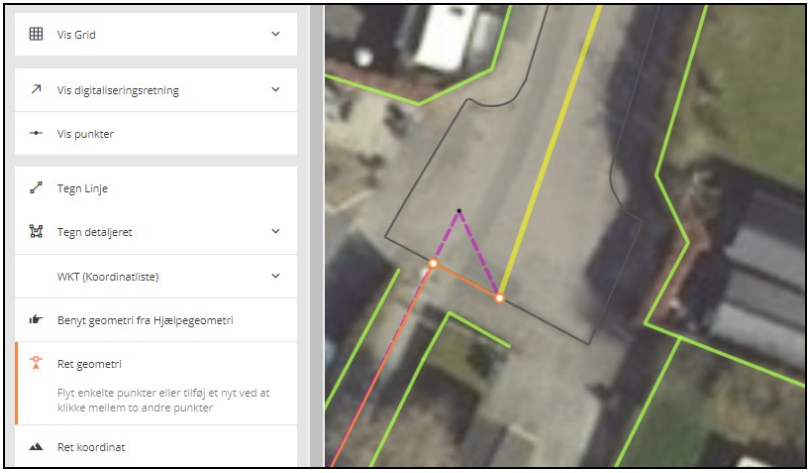Image resolution: width=811 pixels, height=473 pixels.
Task: Expand Vis digitaliseringsretning options chevron
Action: 276,89
